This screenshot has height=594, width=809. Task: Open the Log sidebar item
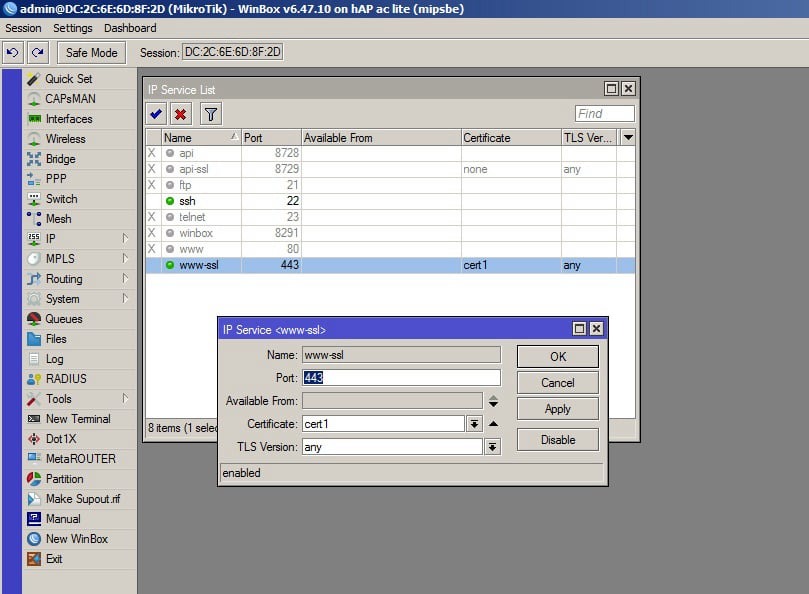point(54,359)
